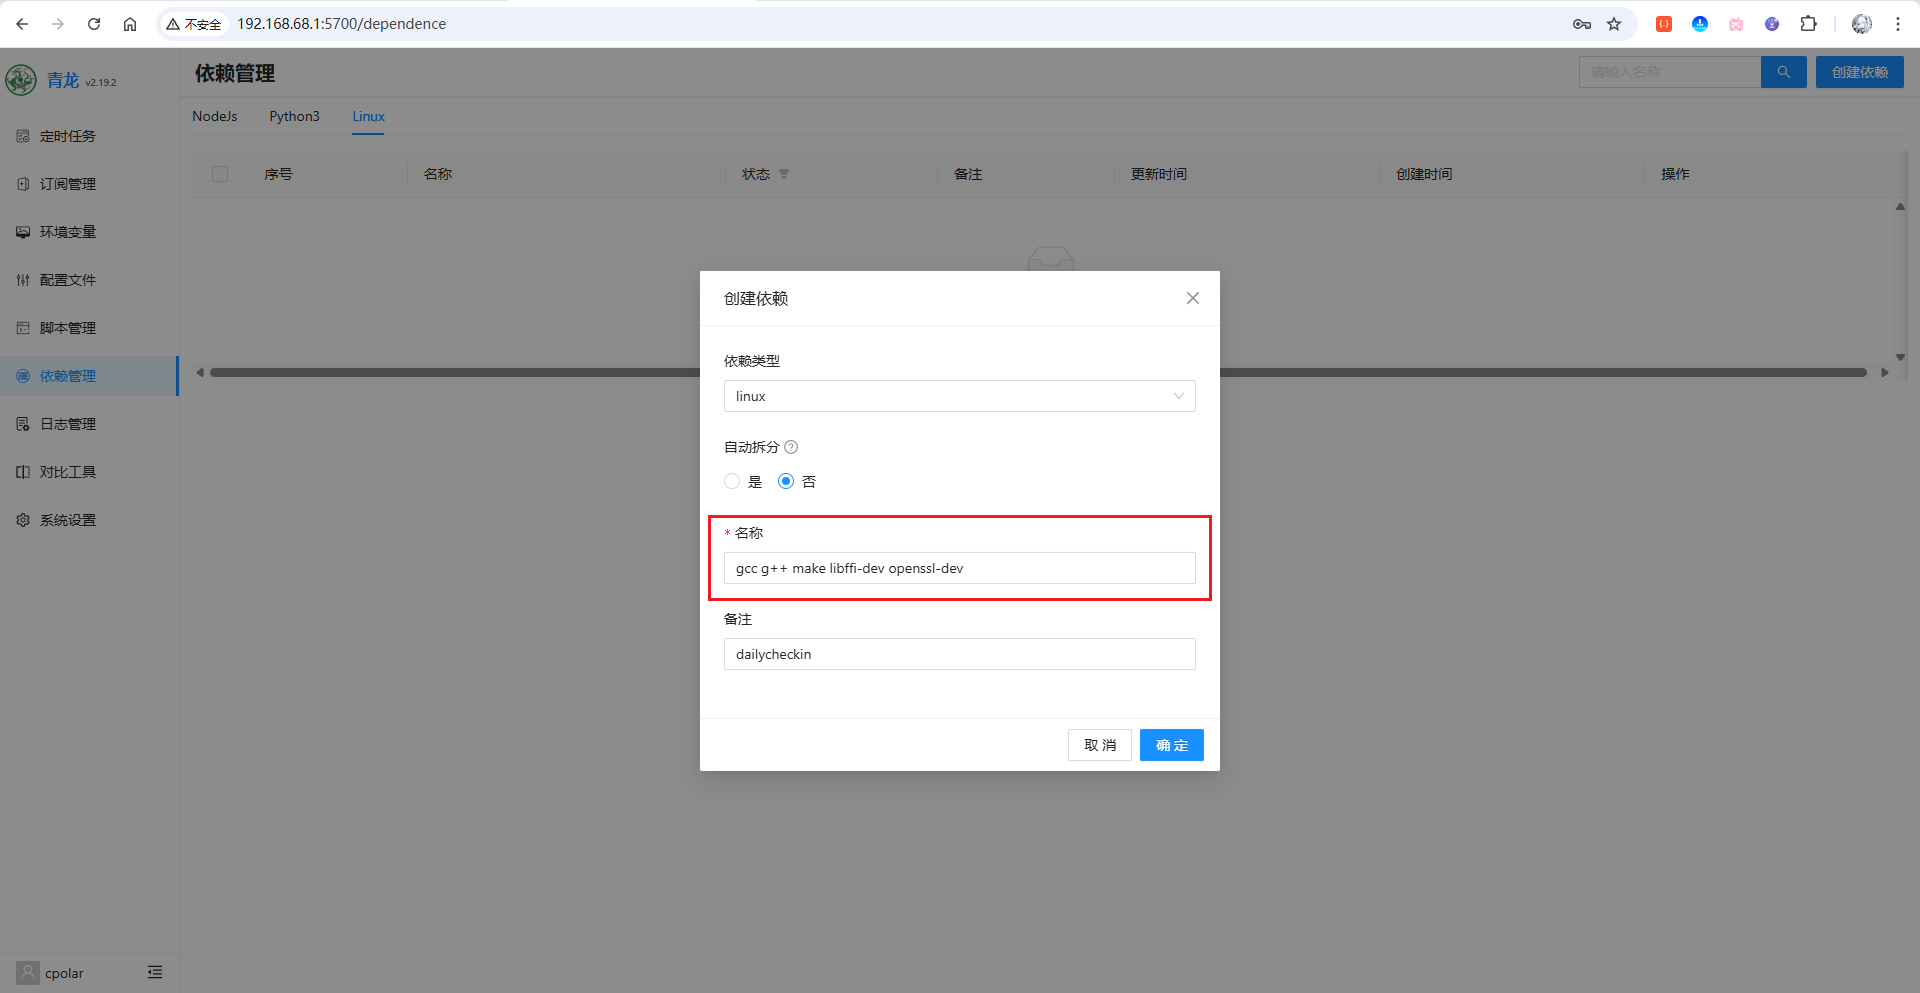Viewport: 1920px width, 993px height.
Task: Open 环境变量 from the sidebar
Action: tap(67, 232)
